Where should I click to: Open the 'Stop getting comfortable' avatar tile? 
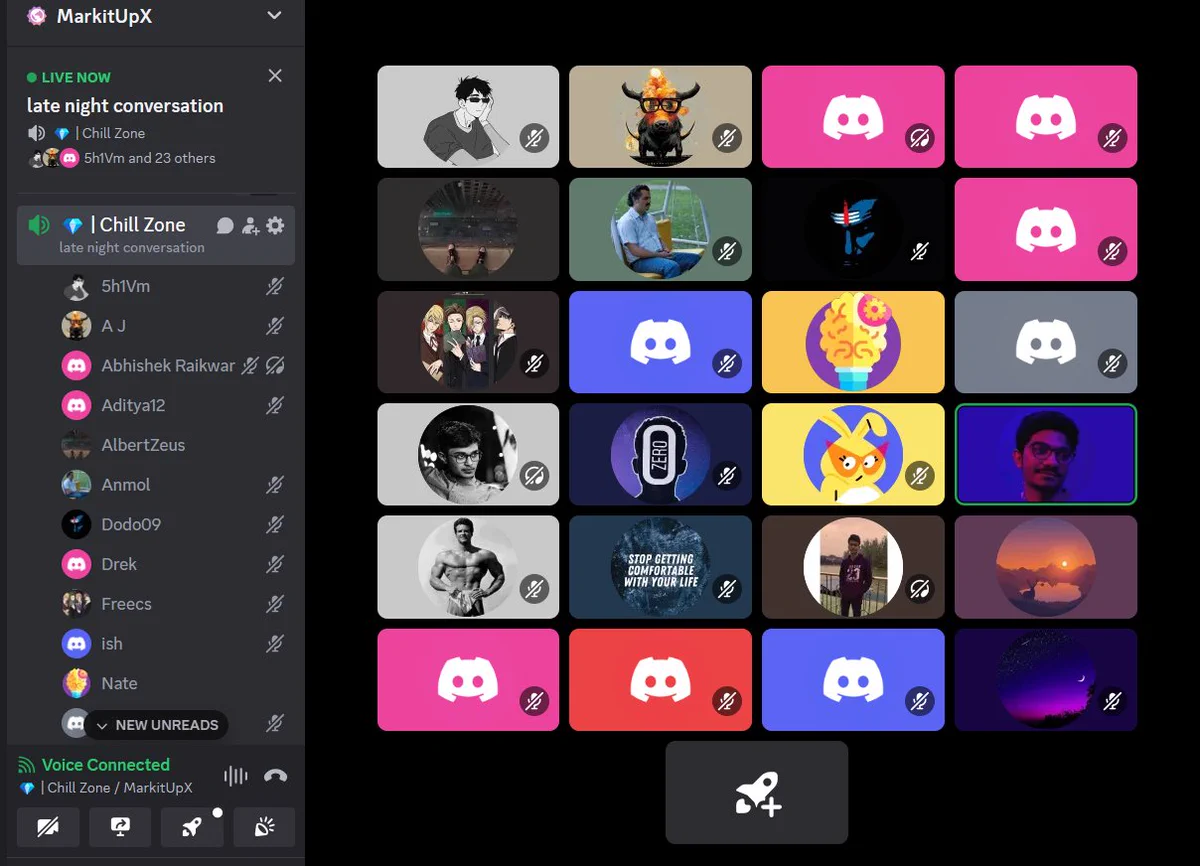coord(660,567)
